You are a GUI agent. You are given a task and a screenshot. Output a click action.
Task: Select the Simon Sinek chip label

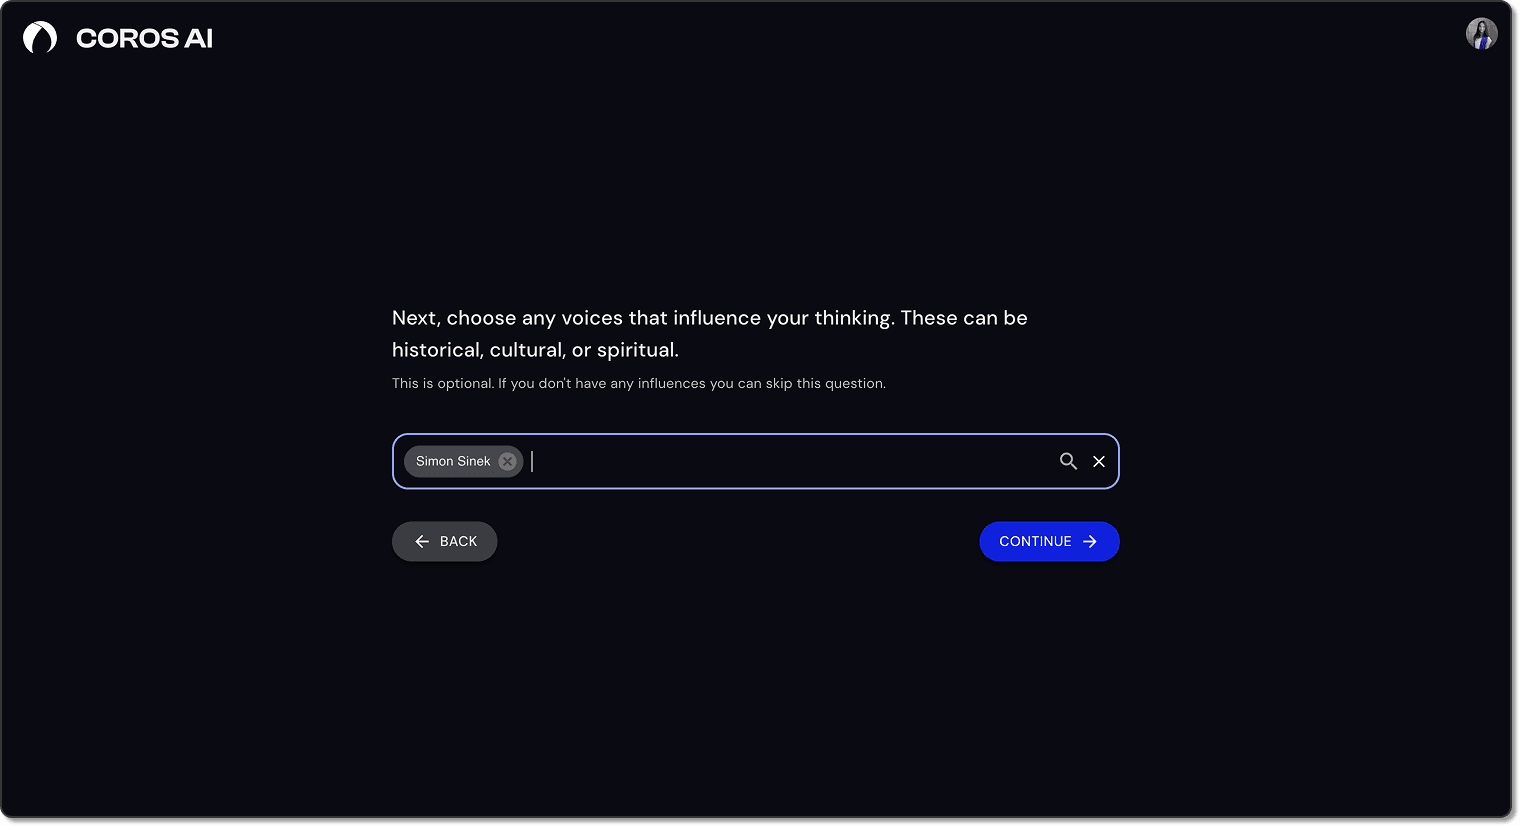pos(453,461)
